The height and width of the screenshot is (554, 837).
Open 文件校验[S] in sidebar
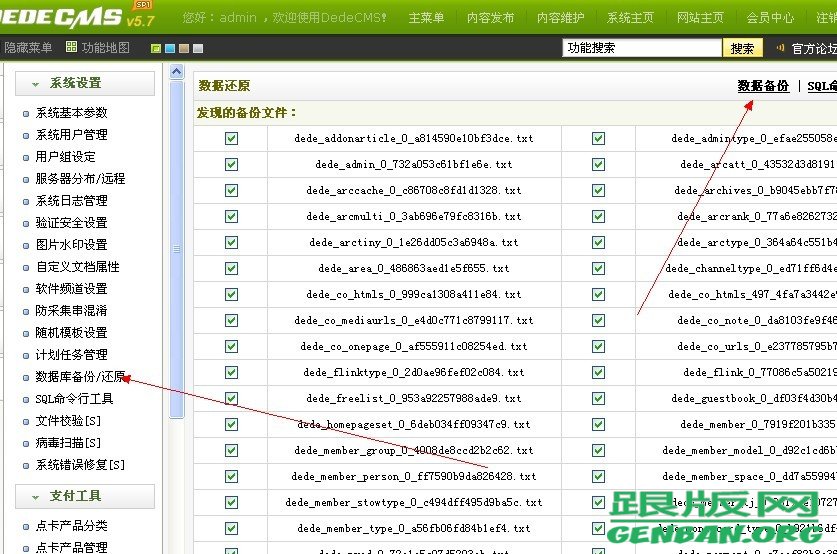point(68,421)
